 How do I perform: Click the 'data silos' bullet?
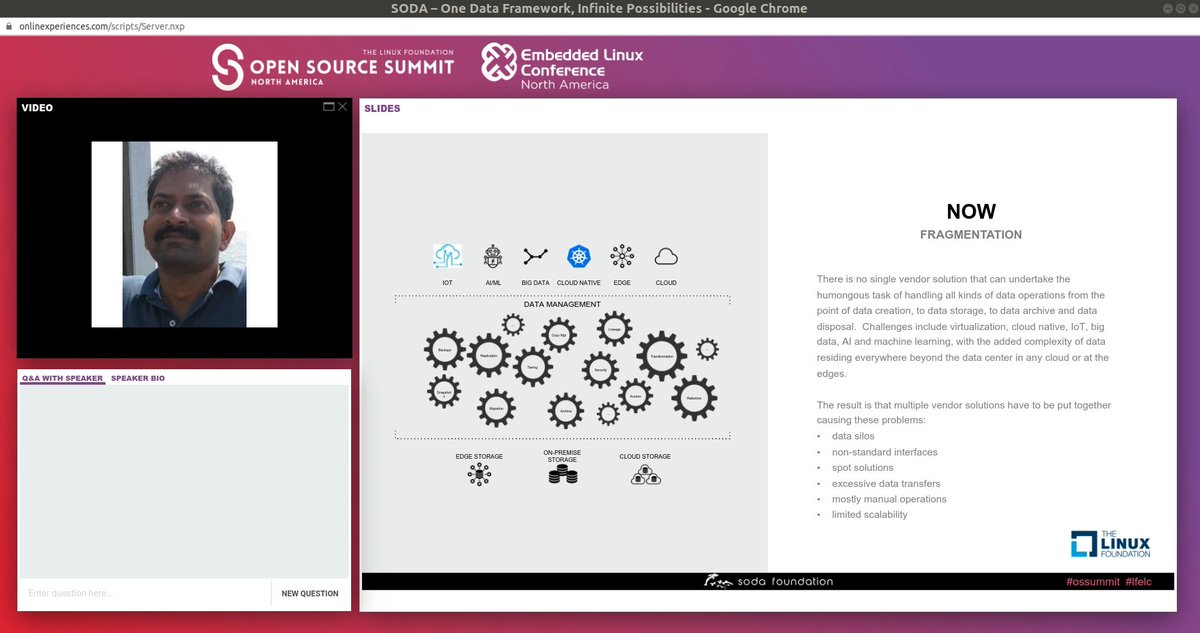click(x=854, y=436)
